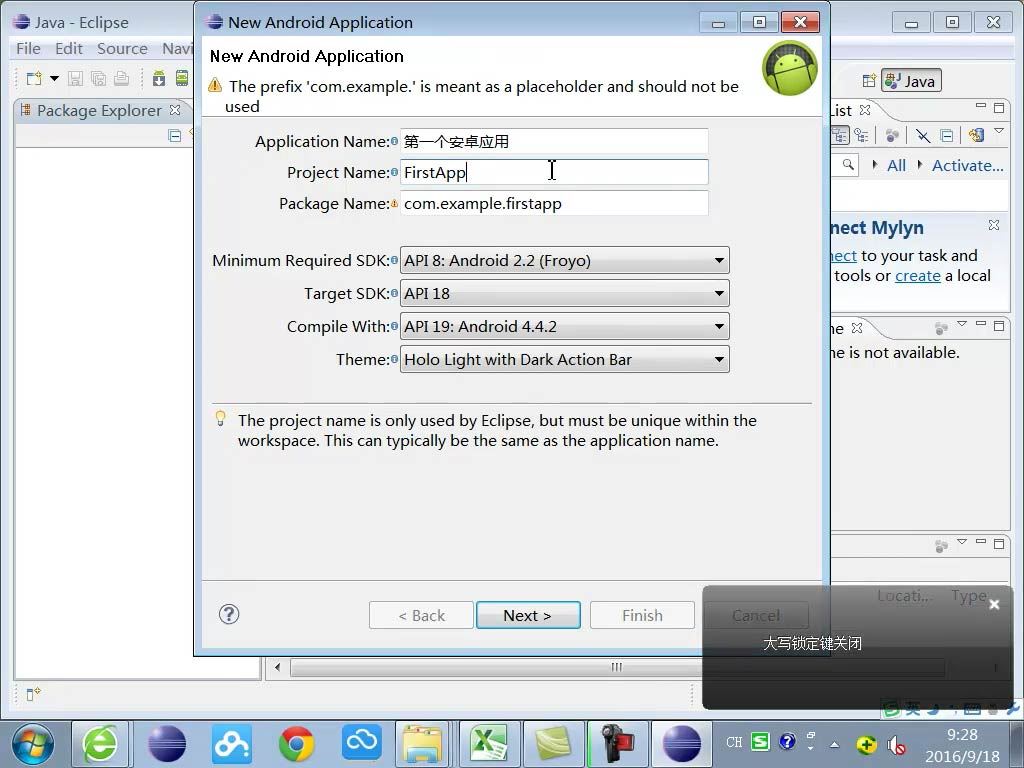Click the CH language indicator
Image resolution: width=1024 pixels, height=768 pixels.
pos(734,742)
